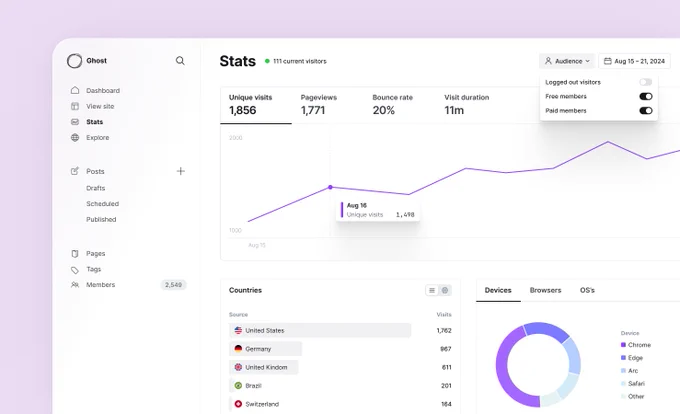Click the Visits column header

(444, 314)
